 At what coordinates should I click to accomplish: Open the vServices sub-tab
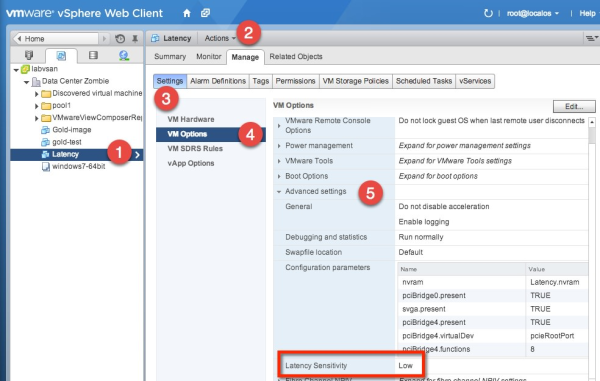(x=475, y=81)
